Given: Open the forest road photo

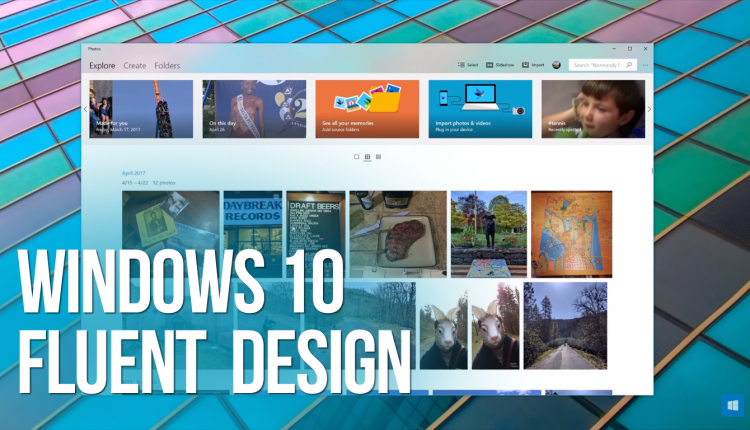Looking at the screenshot, I should pyautogui.click(x=565, y=326).
